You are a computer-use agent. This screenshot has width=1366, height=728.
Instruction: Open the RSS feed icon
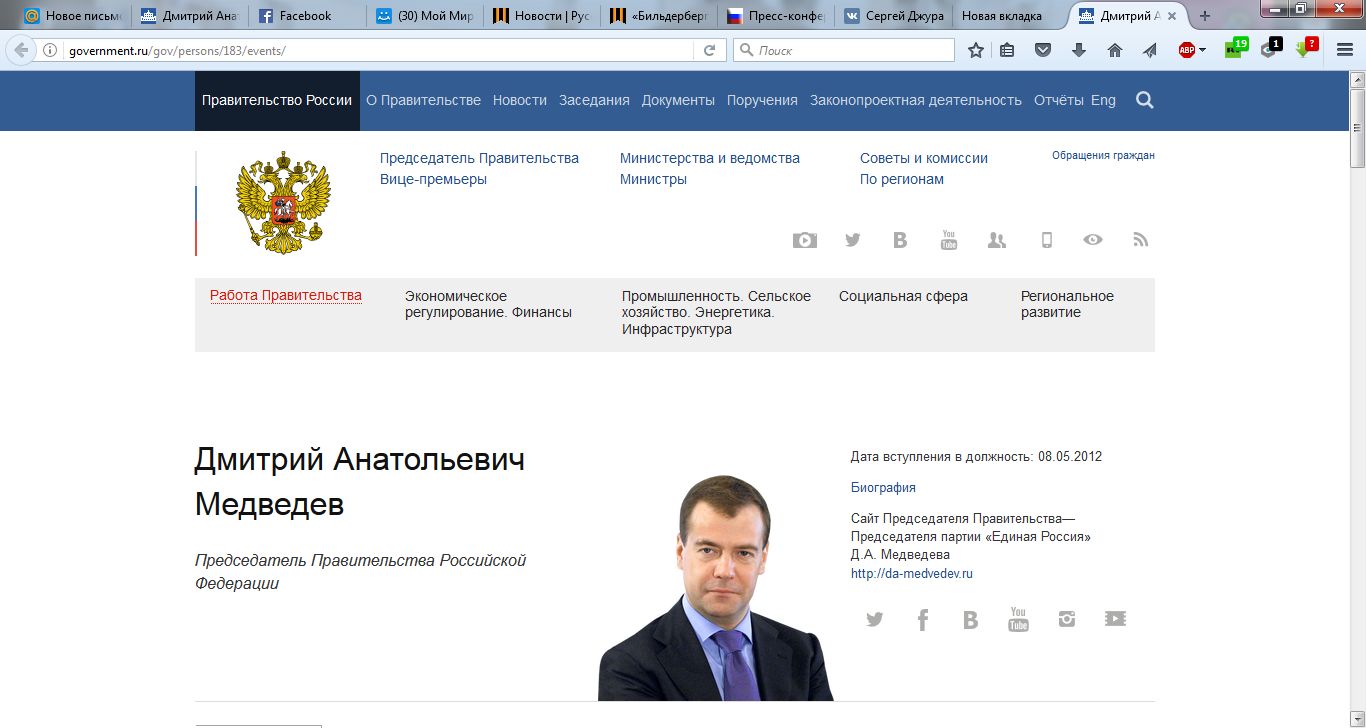click(1140, 240)
